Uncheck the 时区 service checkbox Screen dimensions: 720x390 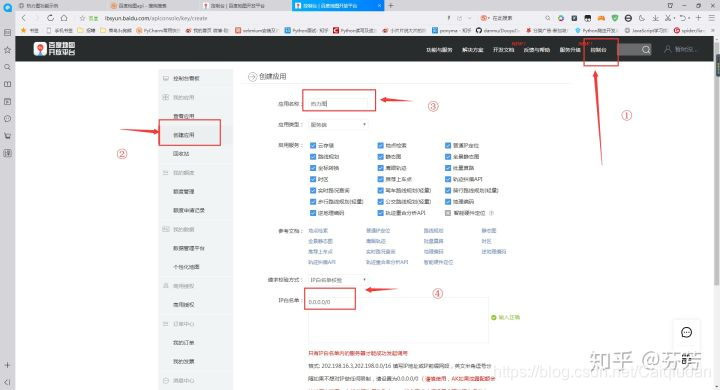point(313,179)
